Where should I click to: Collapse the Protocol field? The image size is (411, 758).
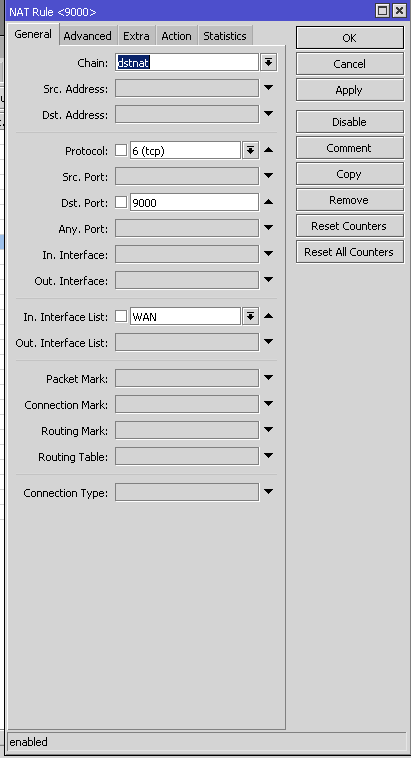click(x=269, y=150)
